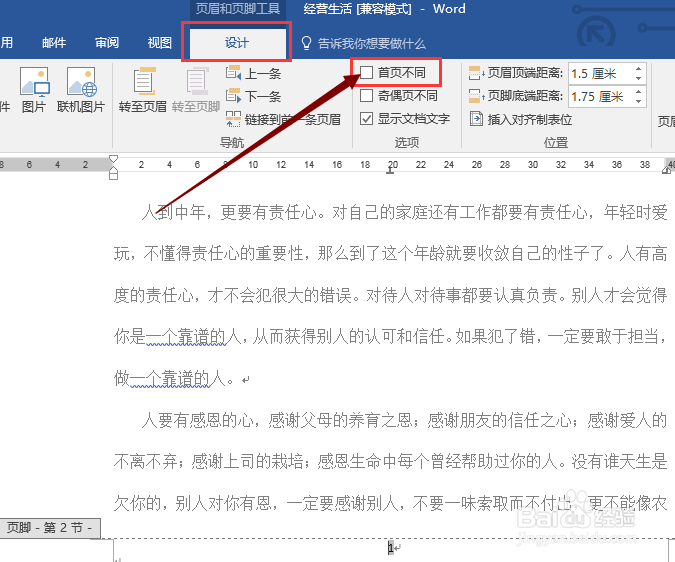
Task: Open the 视图 tab
Action: [159, 43]
